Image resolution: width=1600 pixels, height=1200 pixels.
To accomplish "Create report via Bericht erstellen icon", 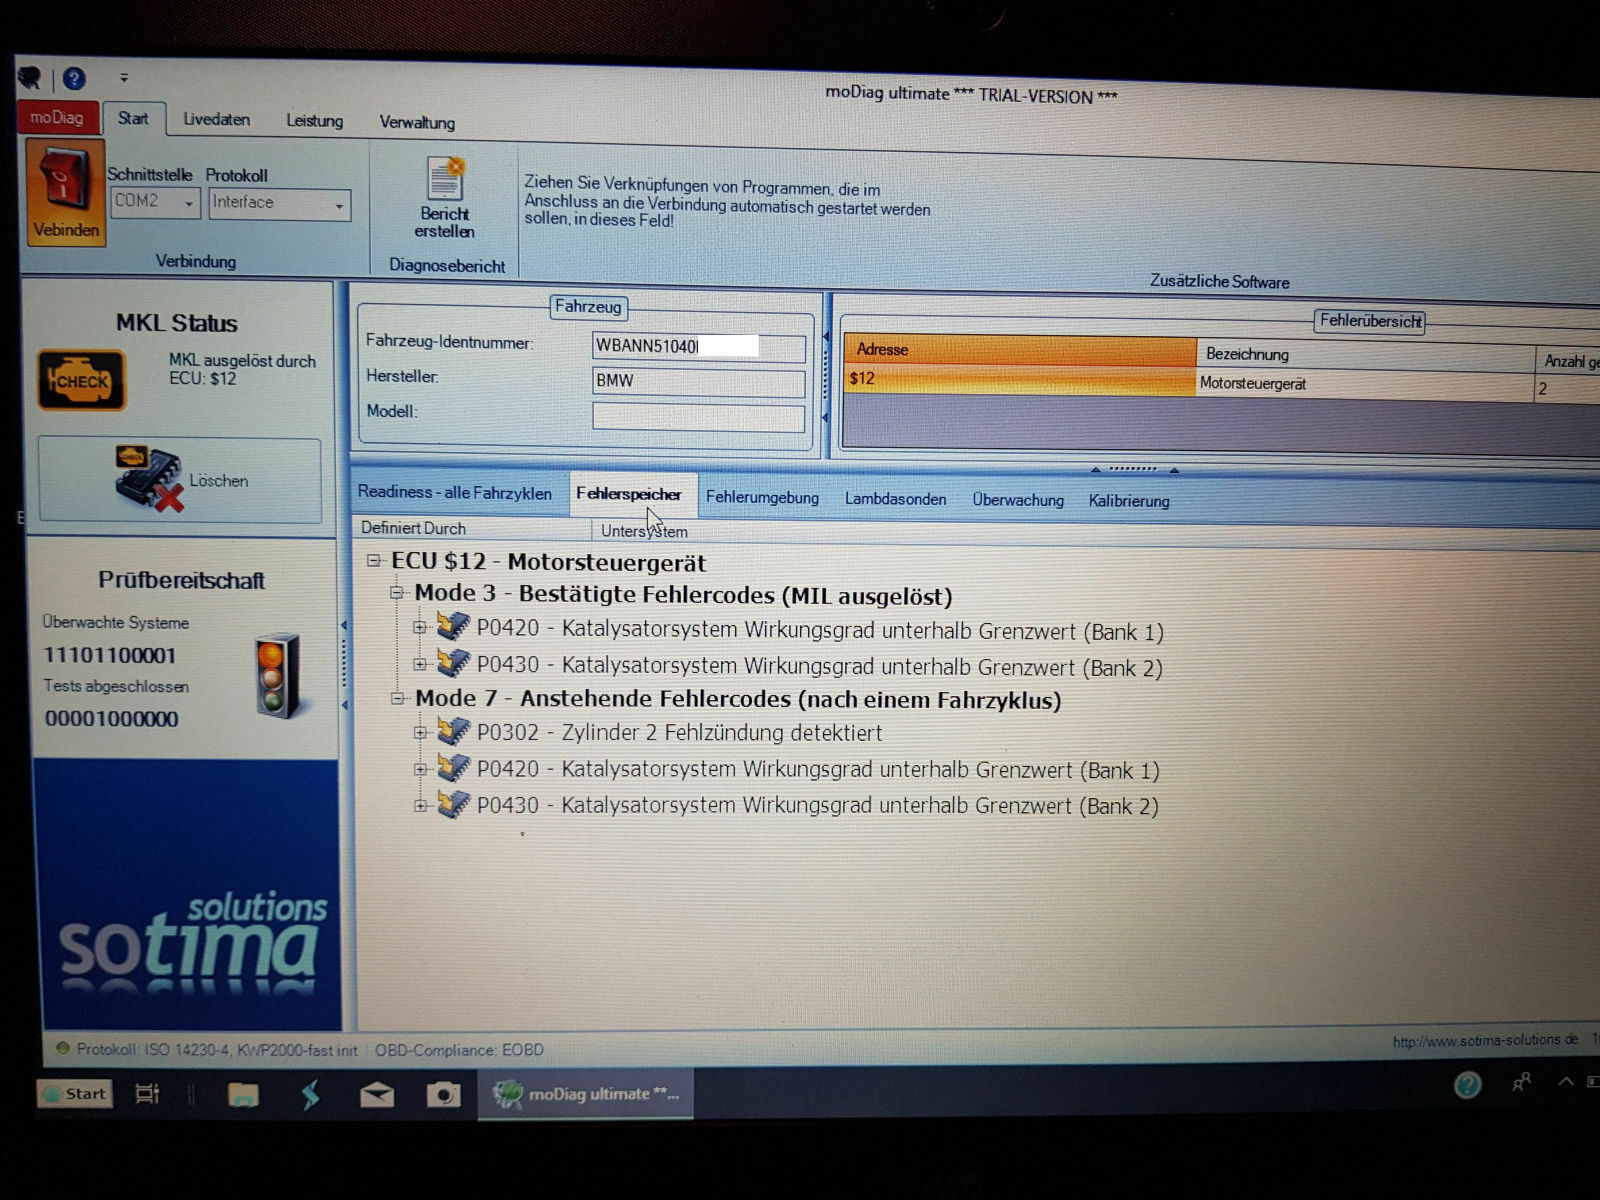I will point(445,198).
